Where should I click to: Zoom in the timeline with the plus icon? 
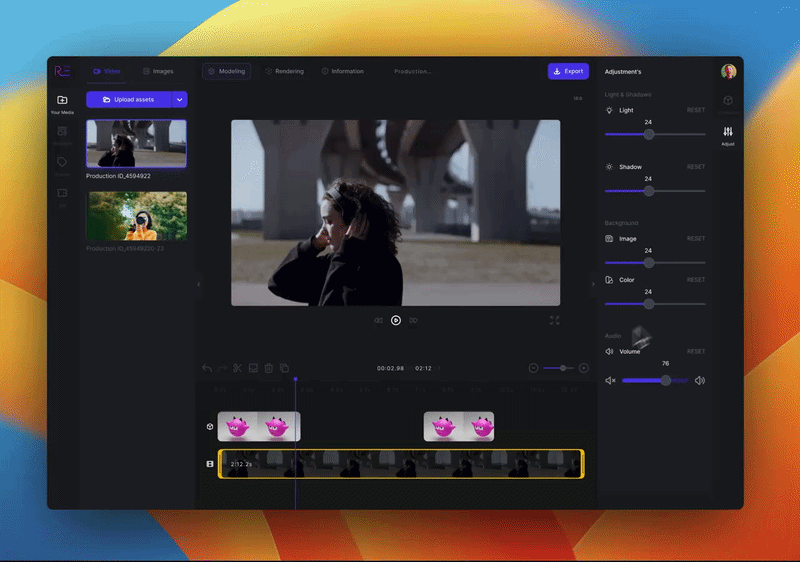(584, 368)
